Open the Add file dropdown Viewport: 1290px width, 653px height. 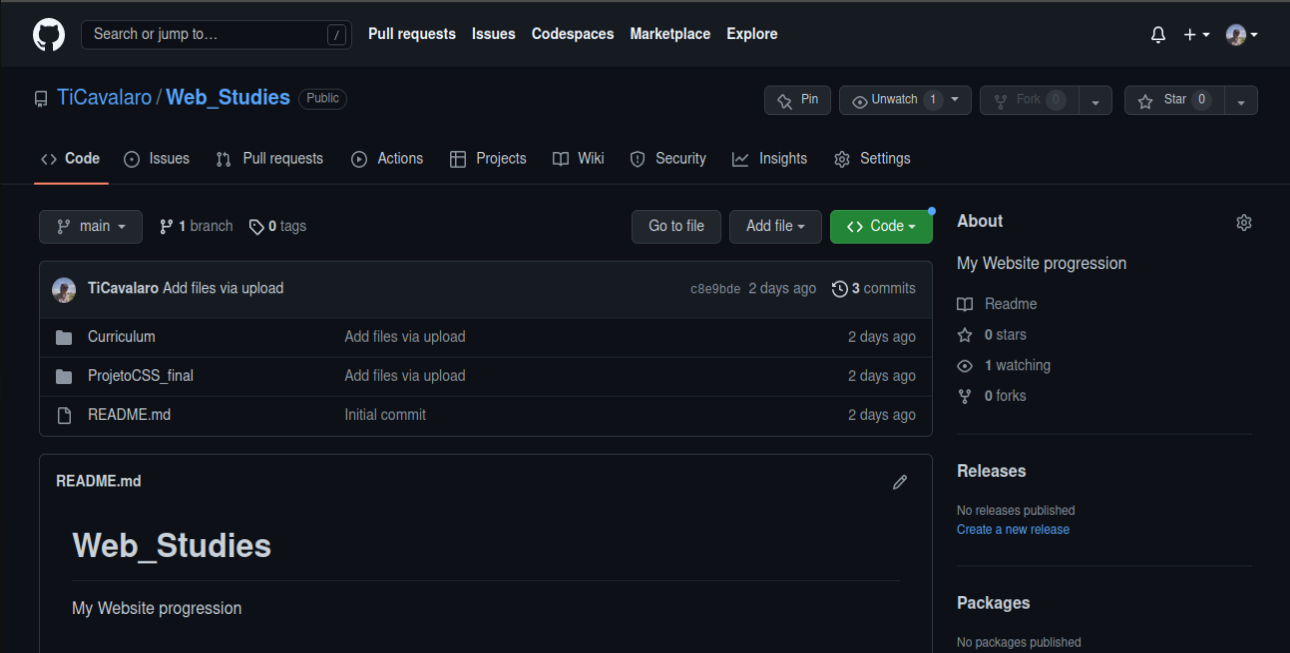pos(775,227)
